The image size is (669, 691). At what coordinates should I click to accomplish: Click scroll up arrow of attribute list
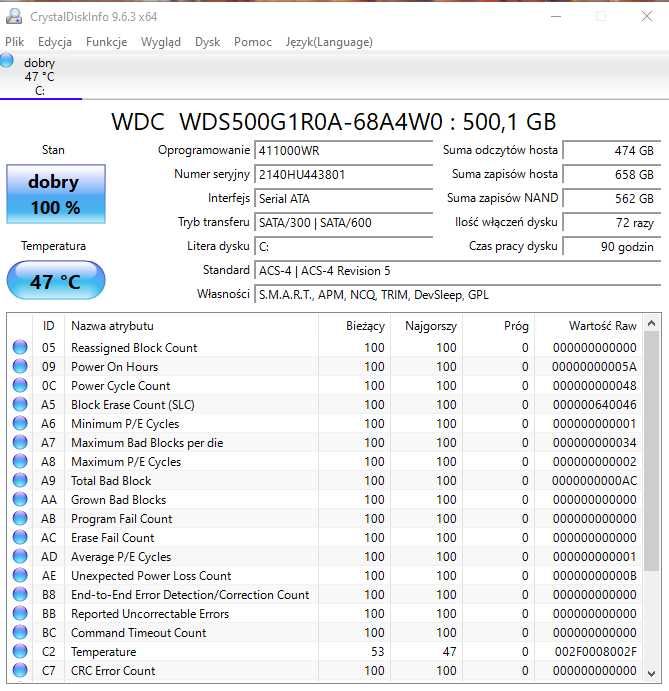pos(651,324)
